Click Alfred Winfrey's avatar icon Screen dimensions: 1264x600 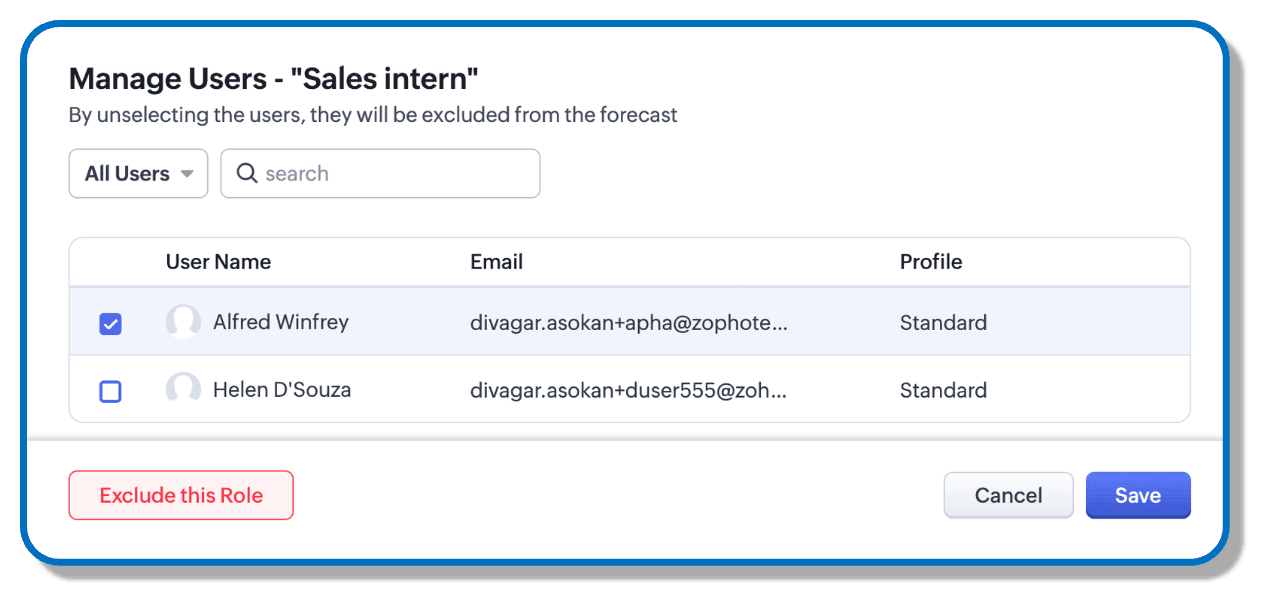183,322
